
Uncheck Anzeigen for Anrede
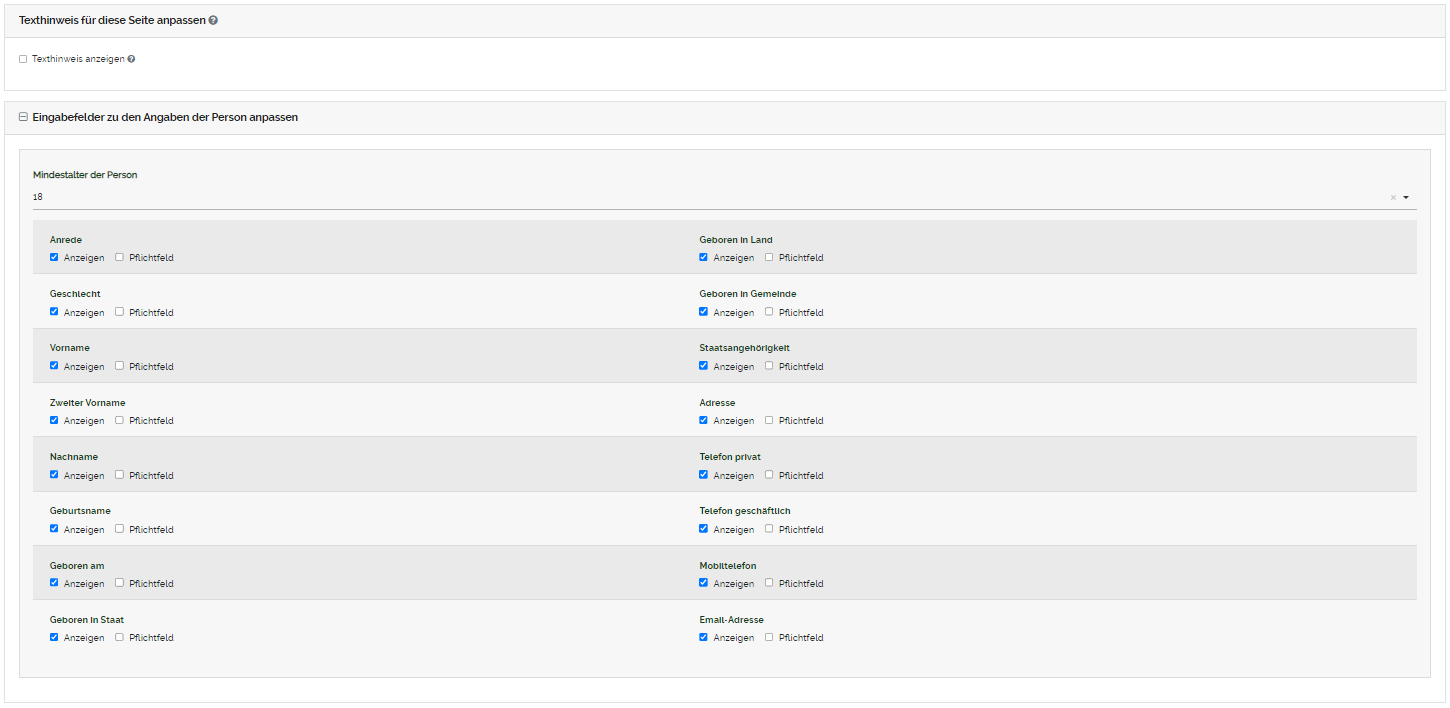pyautogui.click(x=54, y=257)
